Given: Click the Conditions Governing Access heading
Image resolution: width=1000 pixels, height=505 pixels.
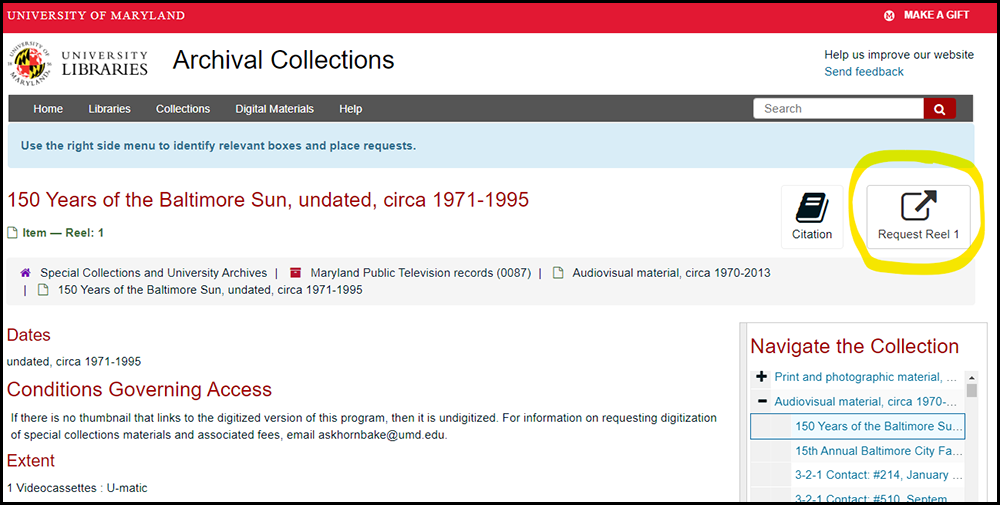Looking at the screenshot, I should pos(139,389).
